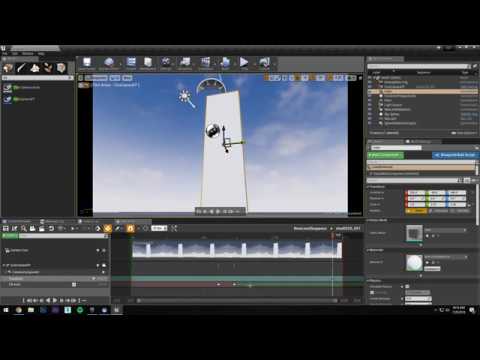
Task: Open Spotify from the Windows taskbar
Action: (x=80, y=310)
